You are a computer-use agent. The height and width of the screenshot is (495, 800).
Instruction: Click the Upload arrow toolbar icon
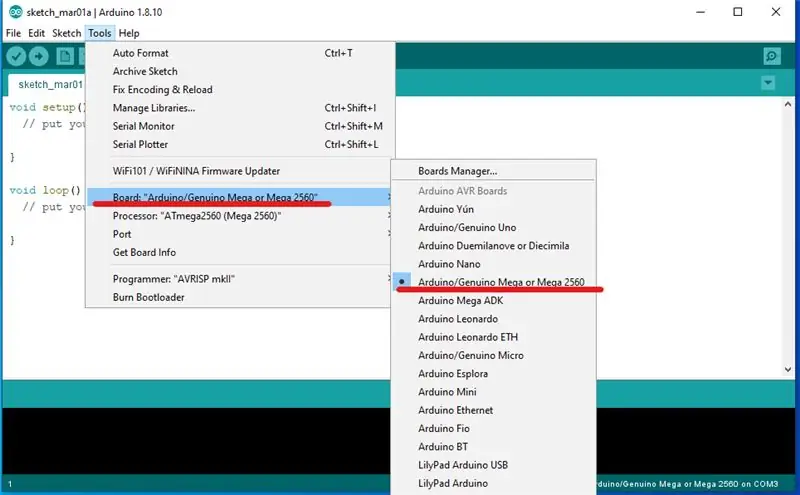pyautogui.click(x=38, y=56)
